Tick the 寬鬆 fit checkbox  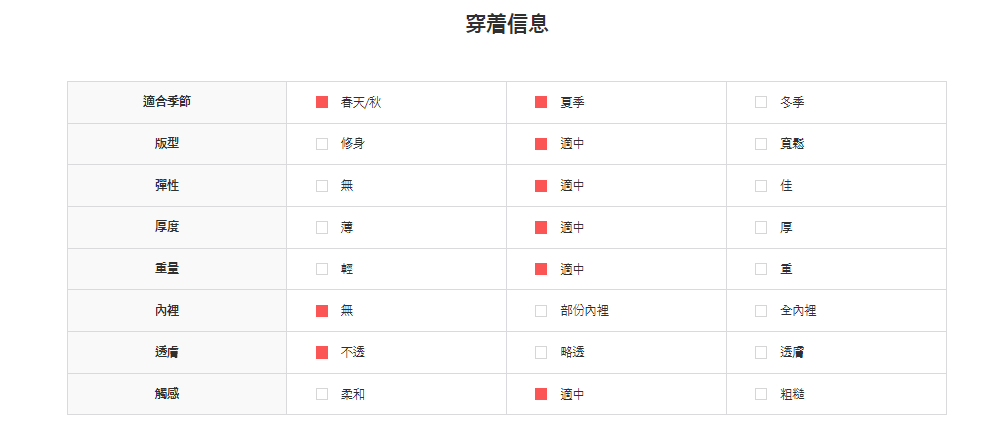pyautogui.click(x=761, y=144)
